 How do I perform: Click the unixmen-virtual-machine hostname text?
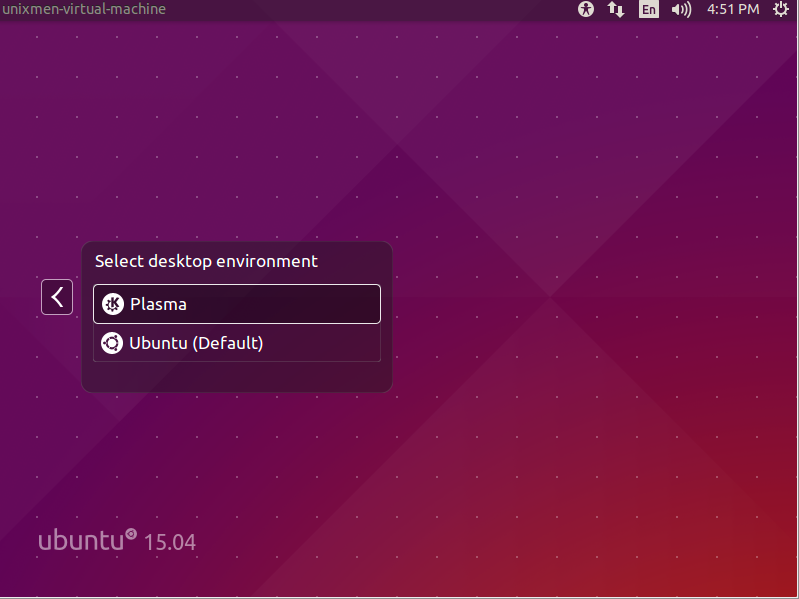pos(84,9)
